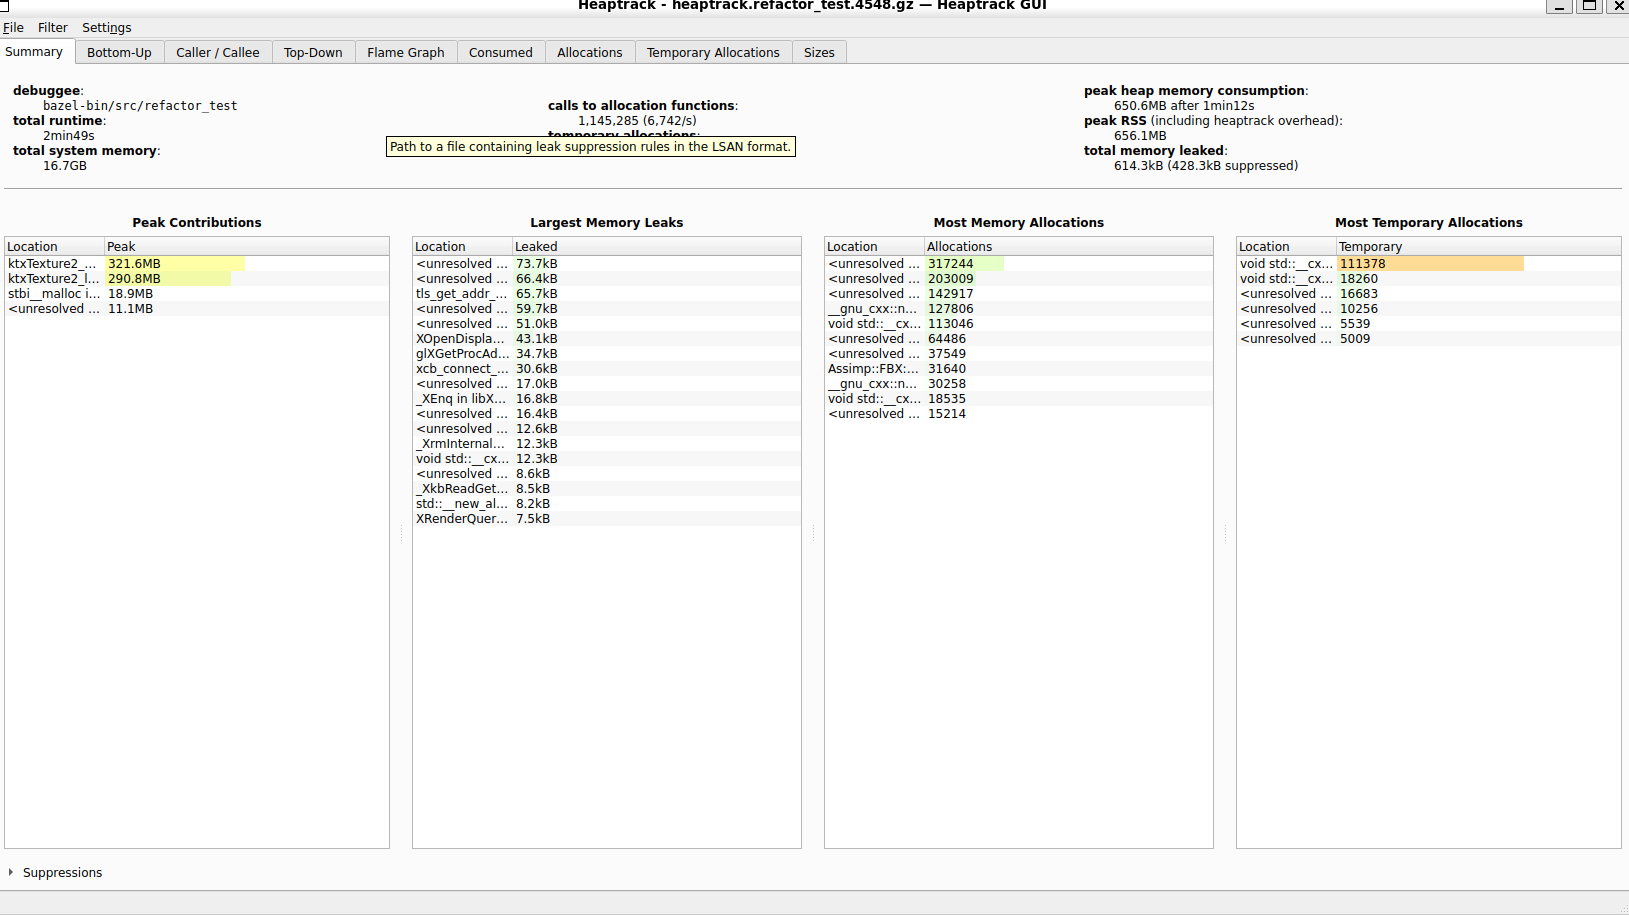
Task: Open the Filter menu
Action: (52, 28)
